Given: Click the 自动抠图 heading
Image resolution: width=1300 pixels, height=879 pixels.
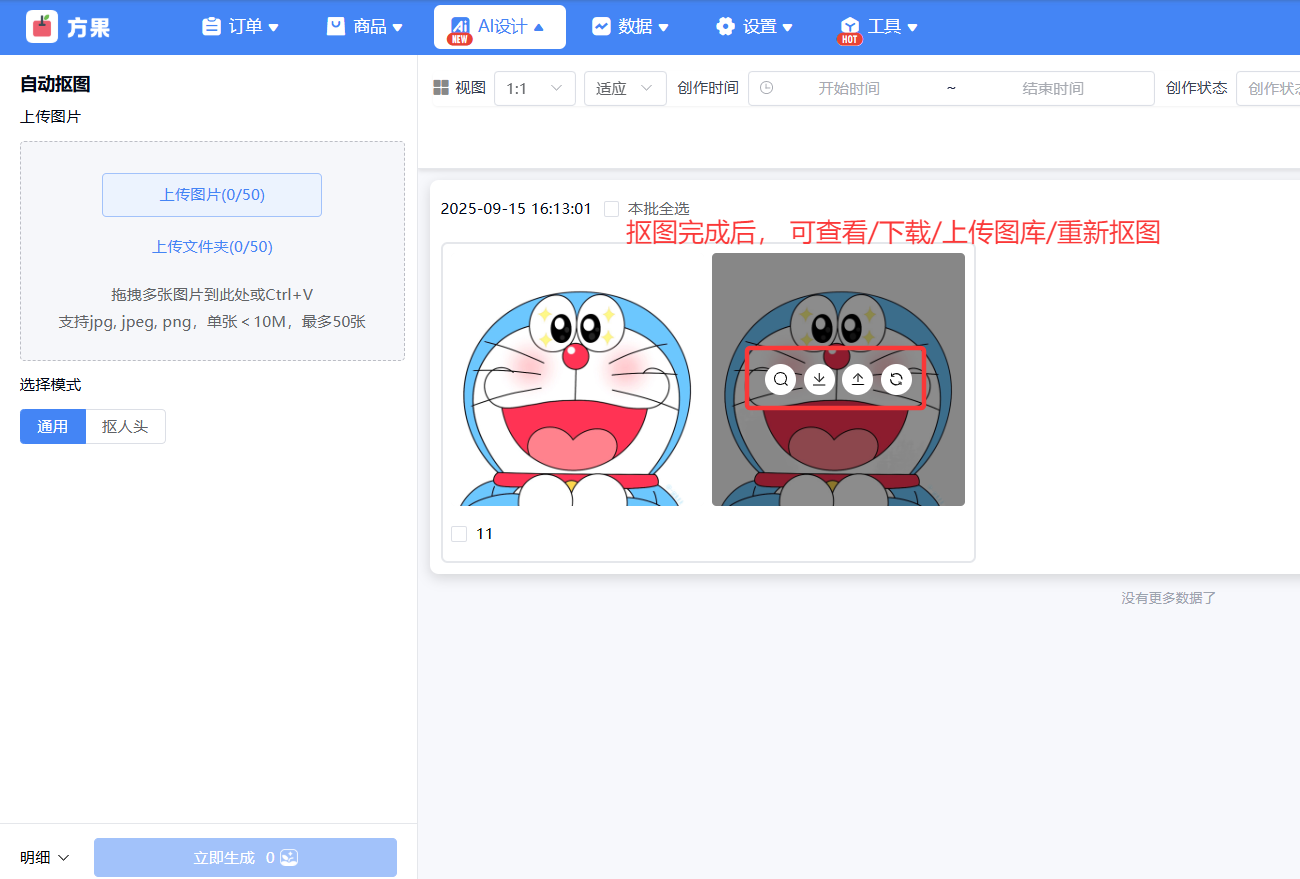Looking at the screenshot, I should point(55,84).
